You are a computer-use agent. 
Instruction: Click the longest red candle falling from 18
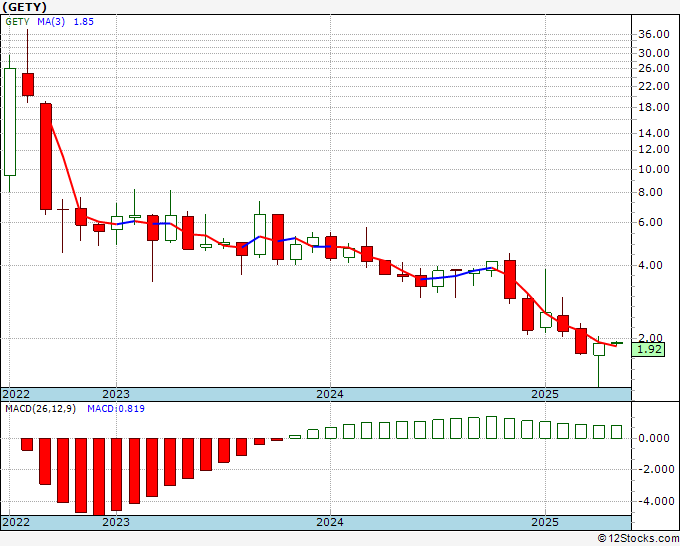[x=46, y=157]
